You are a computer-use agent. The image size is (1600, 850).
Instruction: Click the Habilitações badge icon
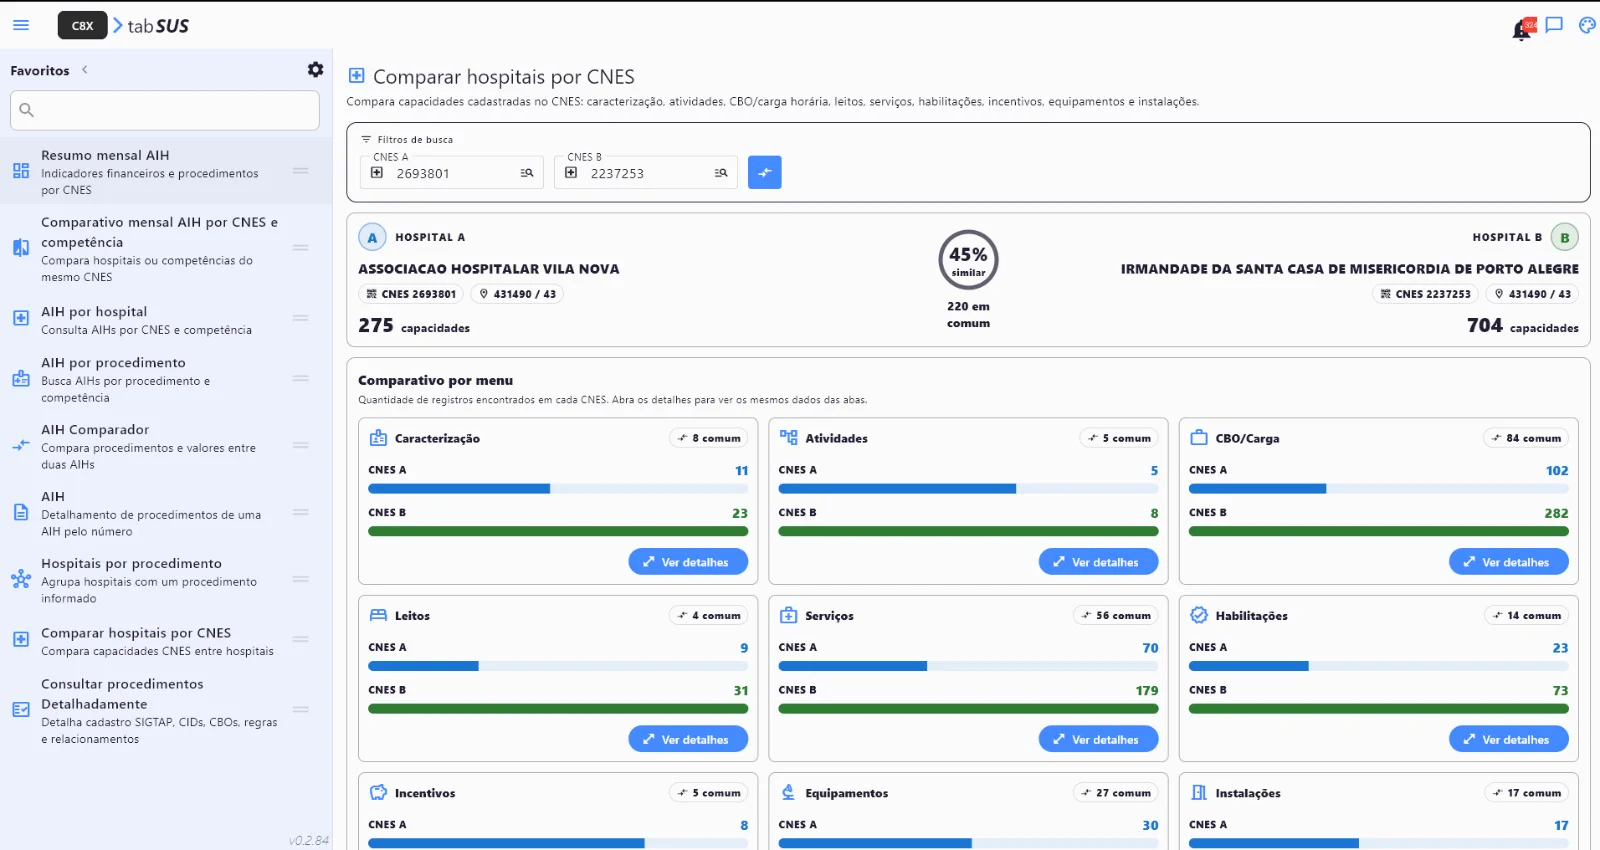click(x=1199, y=615)
